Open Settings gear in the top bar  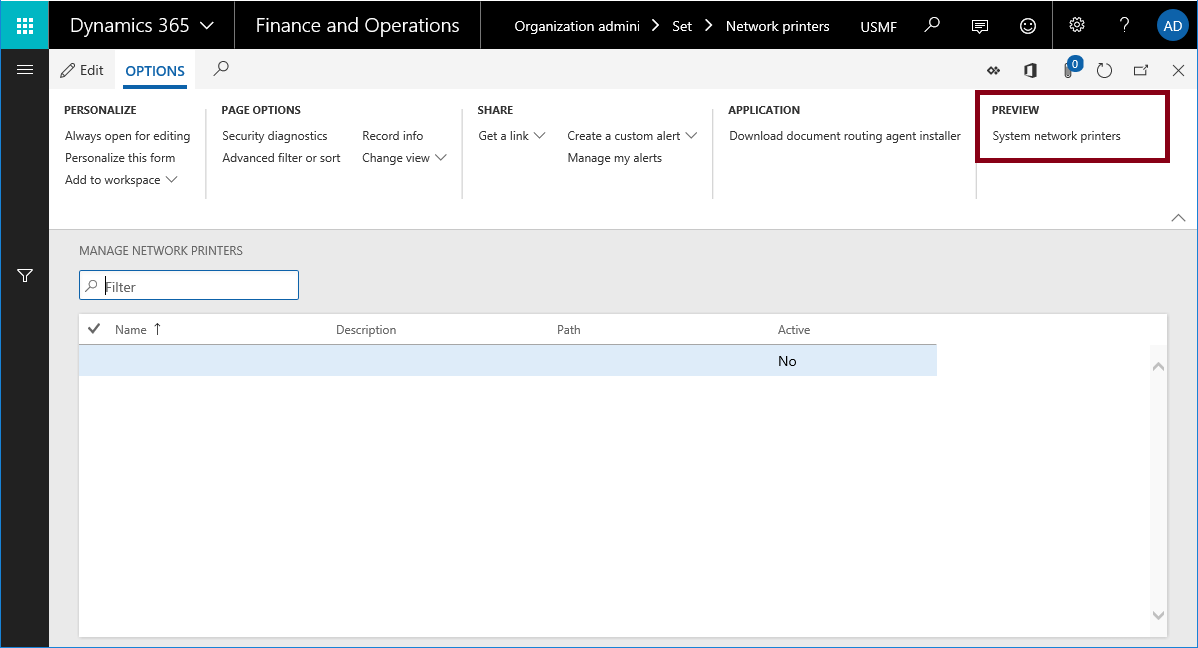[1075, 25]
